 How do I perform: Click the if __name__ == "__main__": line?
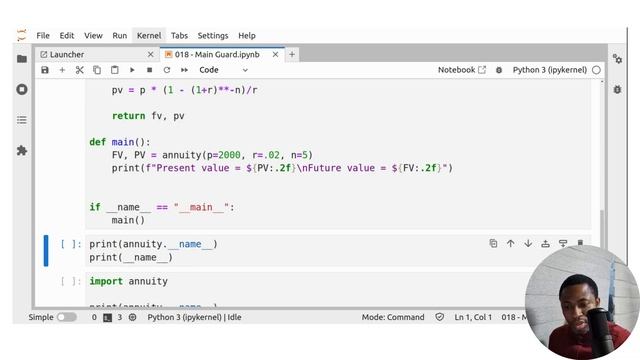[162, 207]
